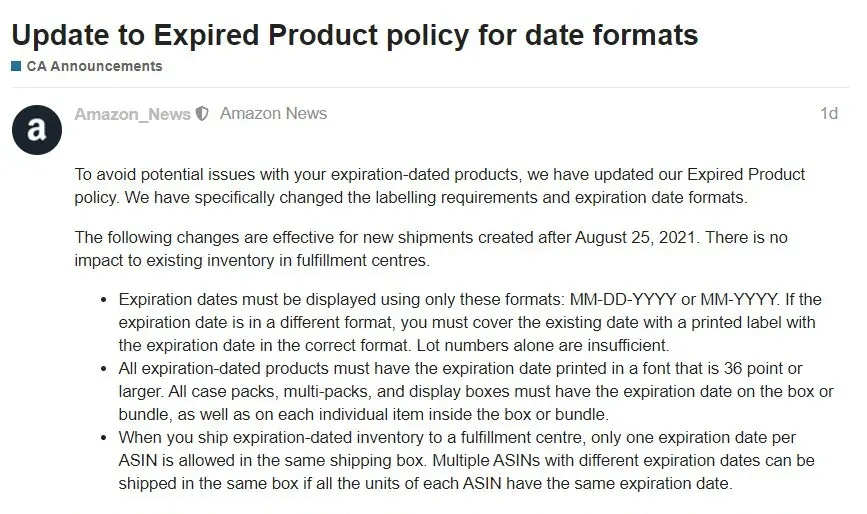
Task: Open the Amazon_News username link
Action: pos(132,114)
